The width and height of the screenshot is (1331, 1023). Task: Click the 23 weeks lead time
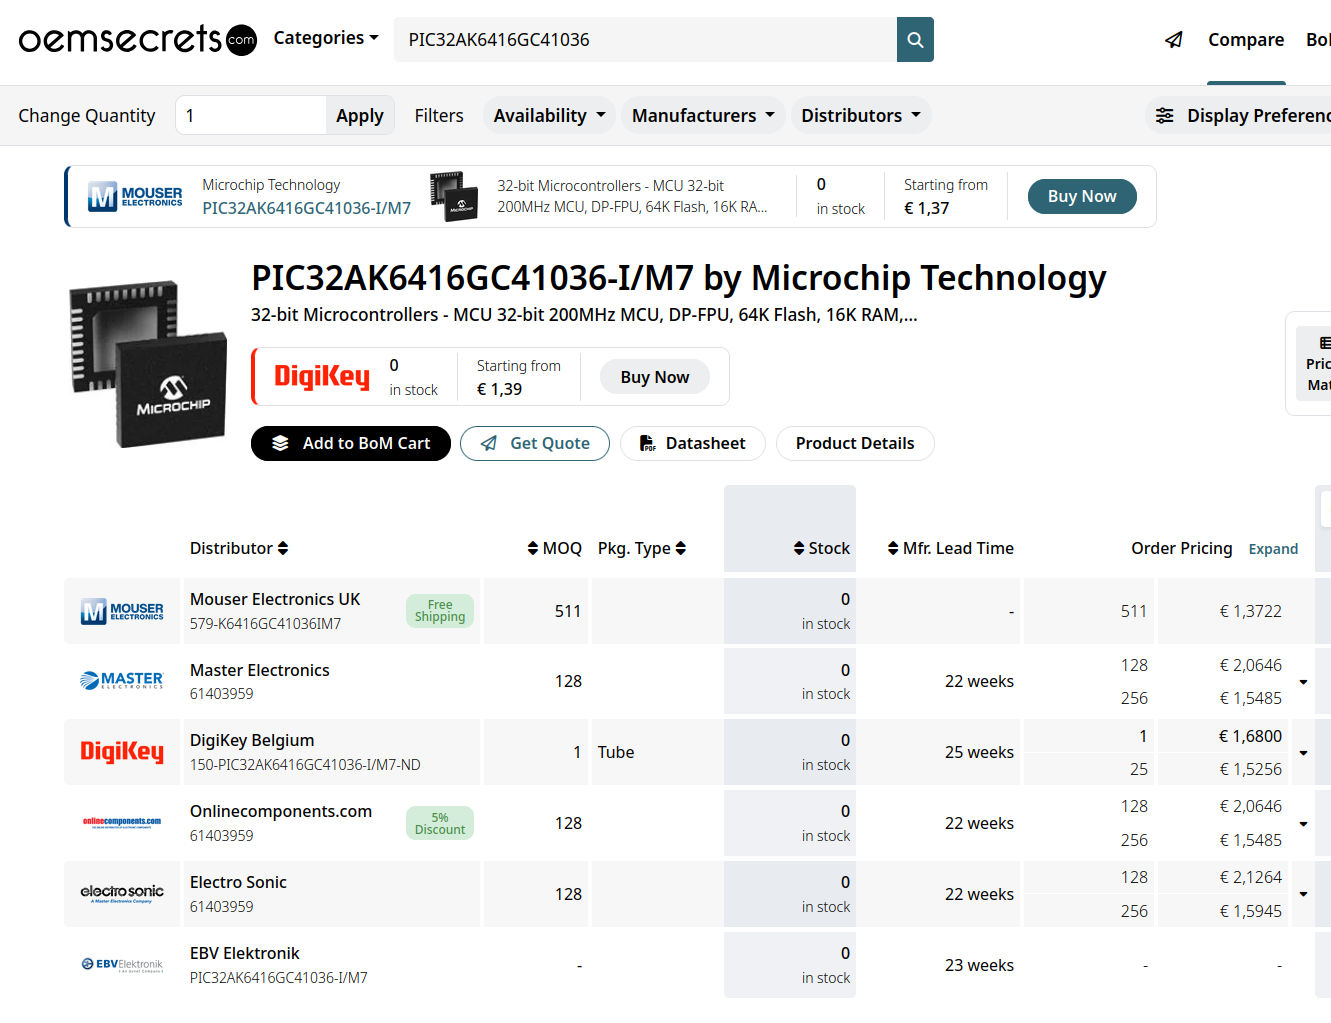(x=979, y=965)
